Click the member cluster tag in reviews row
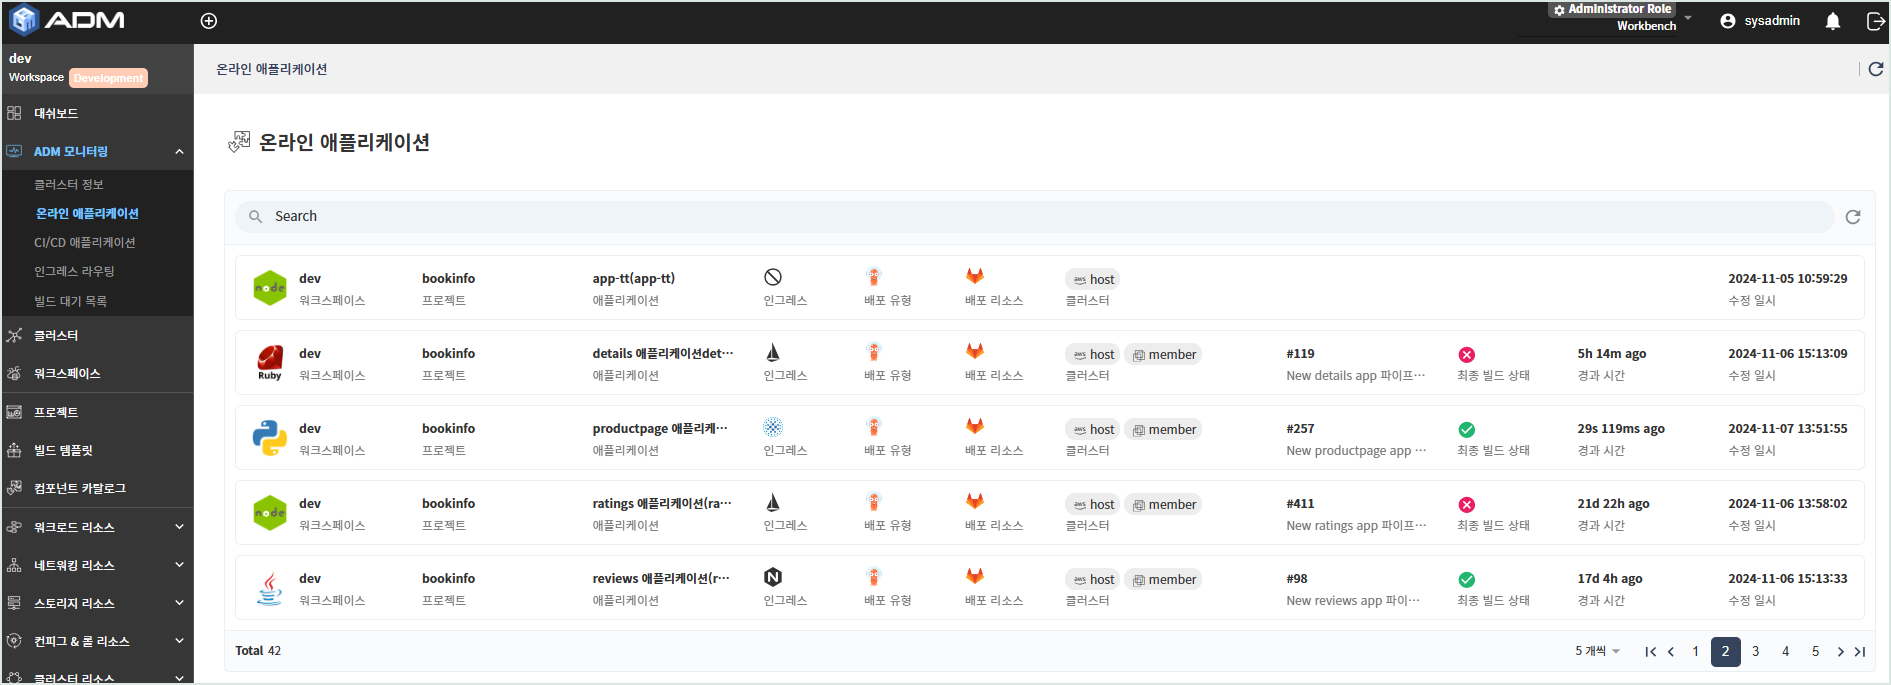Screen dimensions: 1891x685 click(1164, 580)
